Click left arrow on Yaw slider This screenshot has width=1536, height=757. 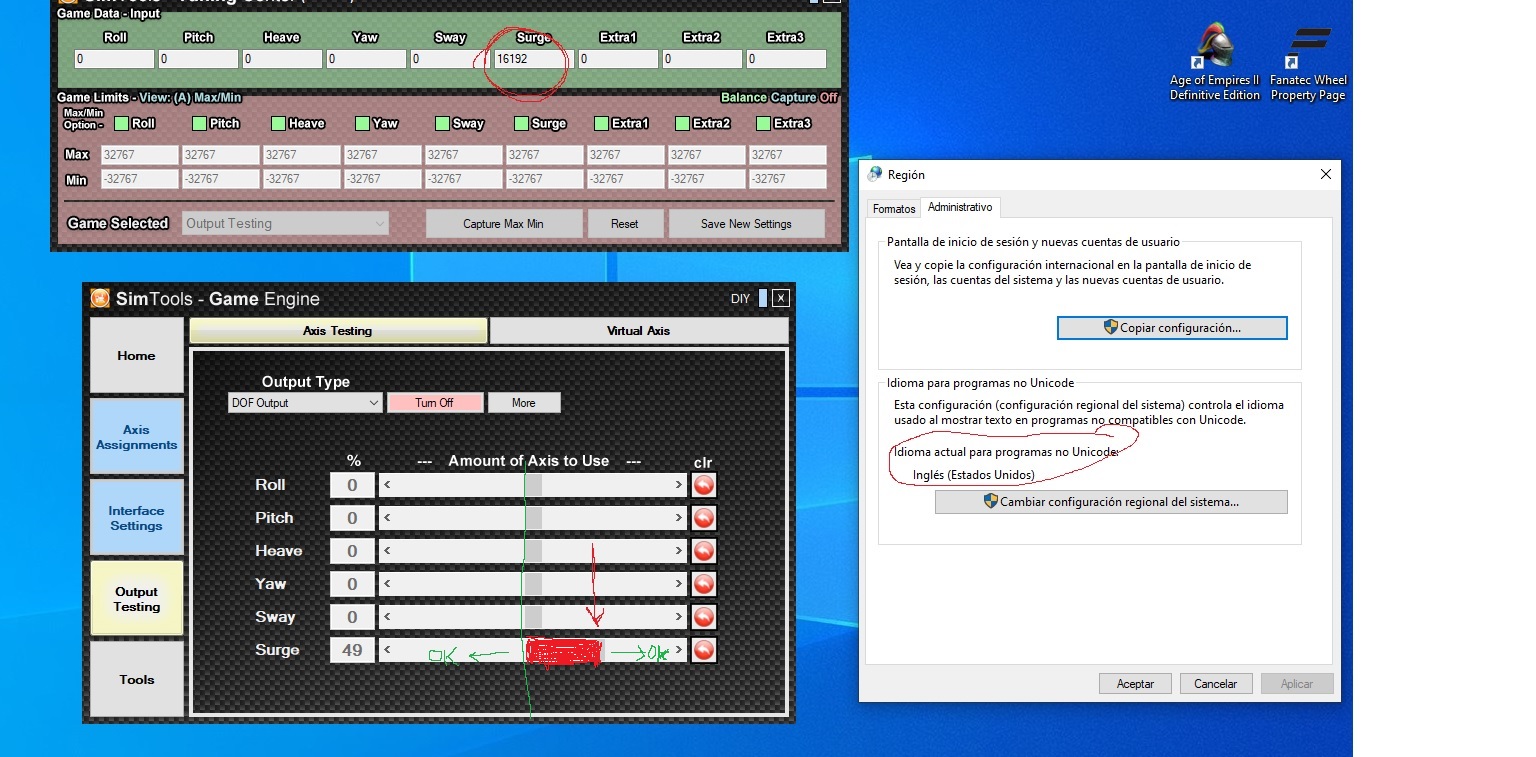[388, 584]
